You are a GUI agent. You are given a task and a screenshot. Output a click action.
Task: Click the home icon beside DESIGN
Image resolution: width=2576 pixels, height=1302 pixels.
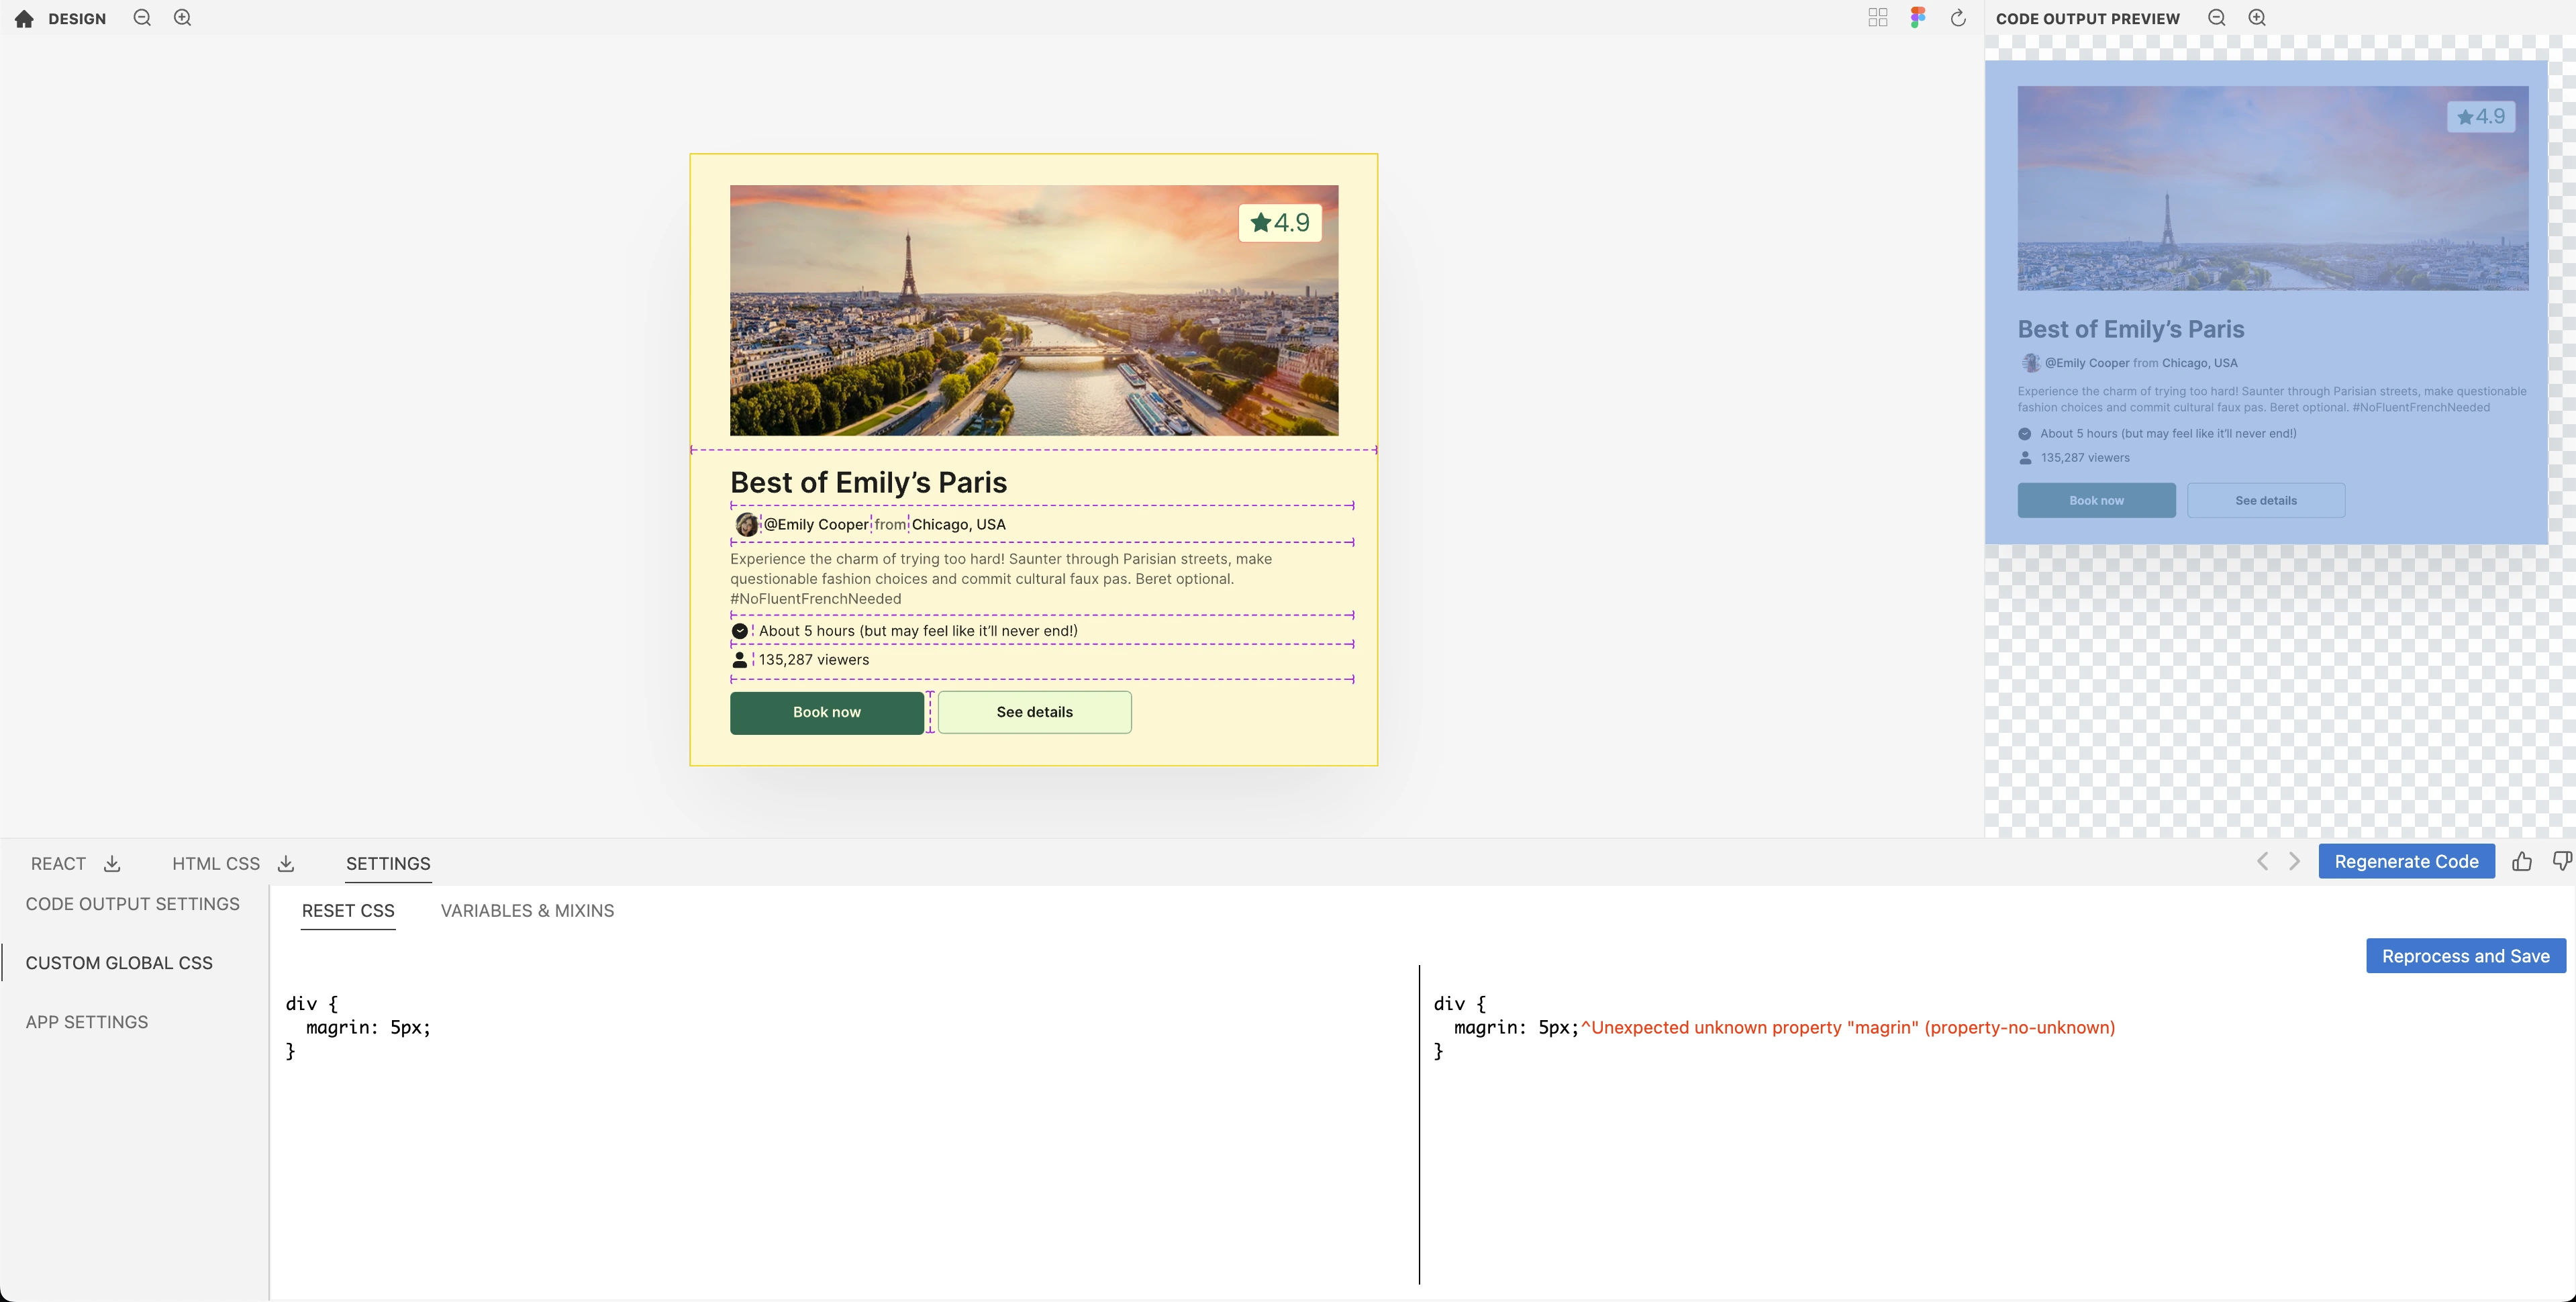[x=24, y=19]
